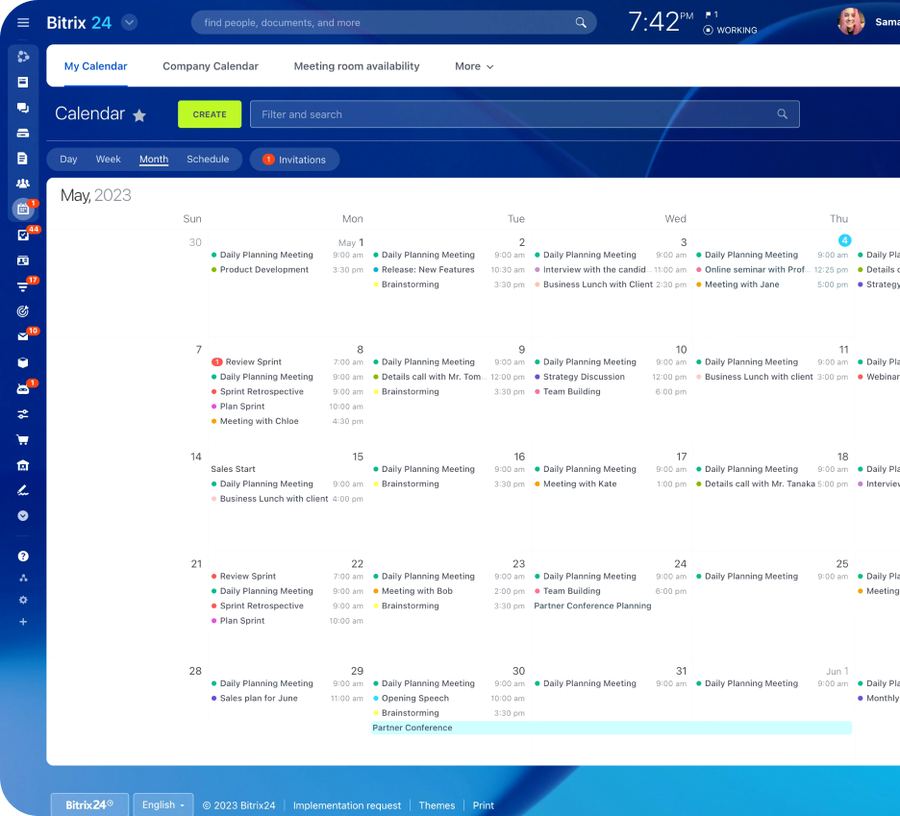Open the English language selector
Viewport: 900px width, 816px height.
[163, 805]
